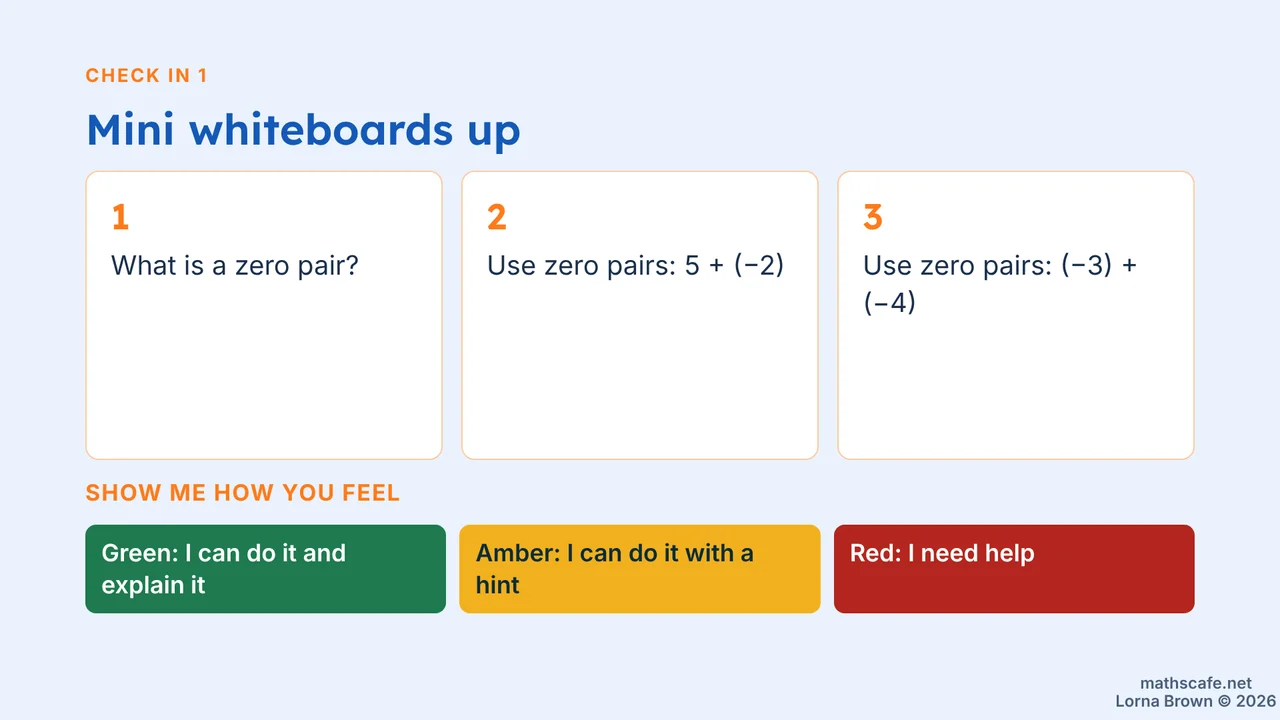Click the orange number 2
This screenshot has width=1280, height=720.
[497, 217]
